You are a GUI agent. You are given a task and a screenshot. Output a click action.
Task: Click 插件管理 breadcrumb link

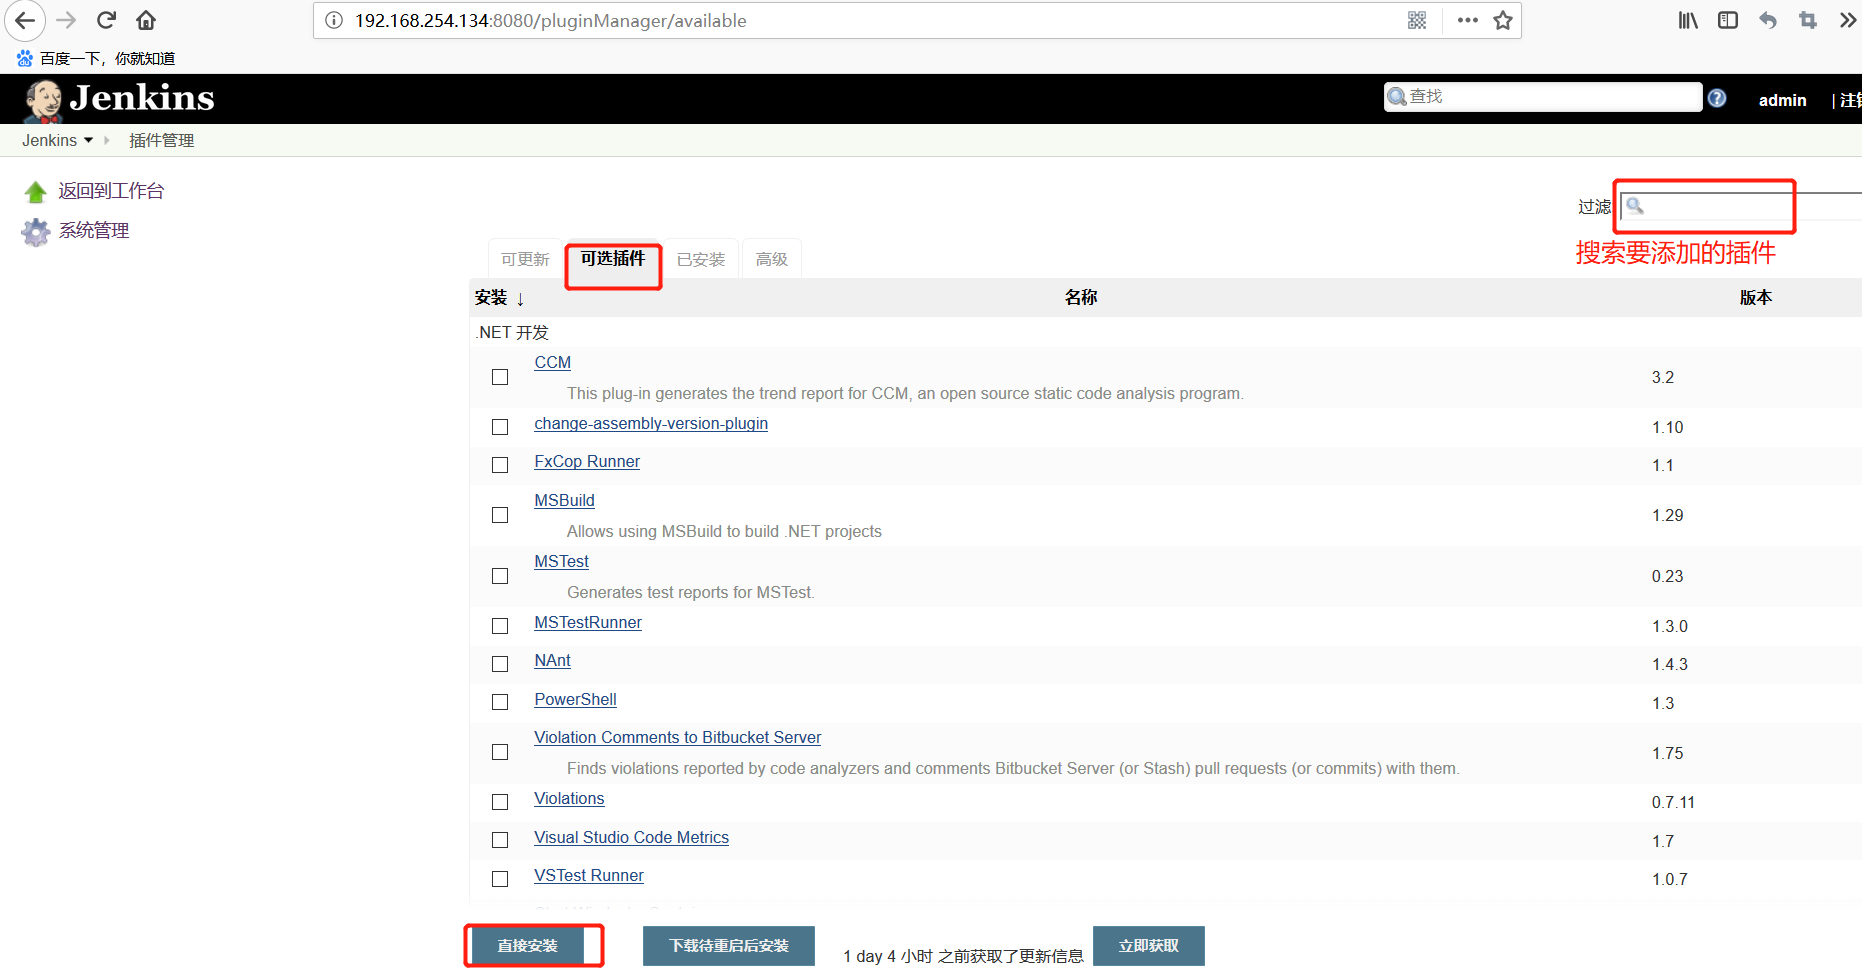tap(161, 141)
